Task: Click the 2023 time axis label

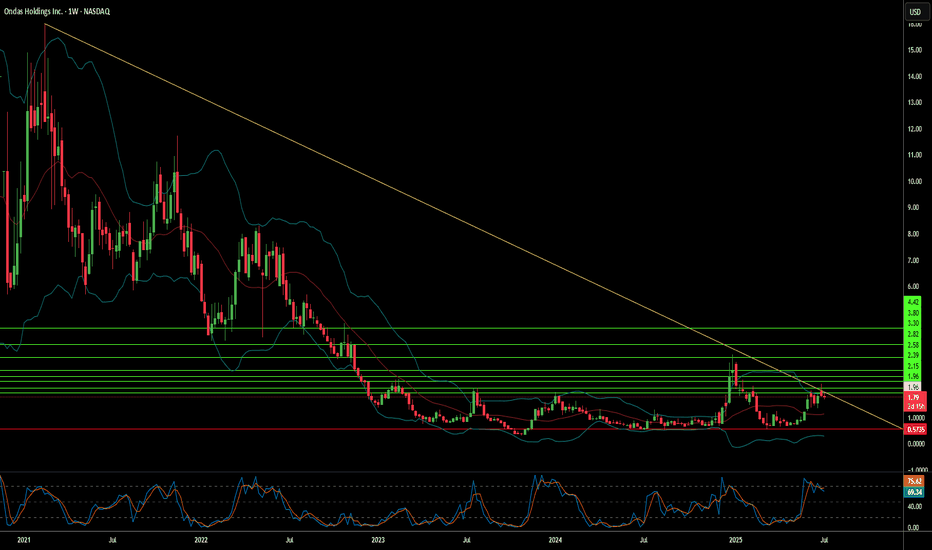Action: pyautogui.click(x=378, y=540)
